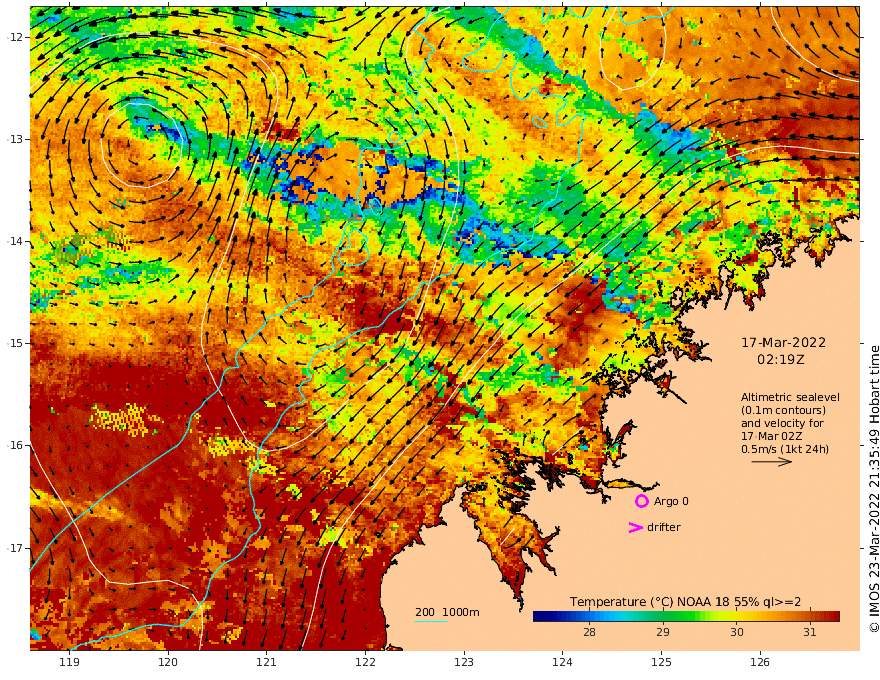Click the 'drifter' legend label
The width and height of the screenshot is (880, 680).
coord(664,527)
